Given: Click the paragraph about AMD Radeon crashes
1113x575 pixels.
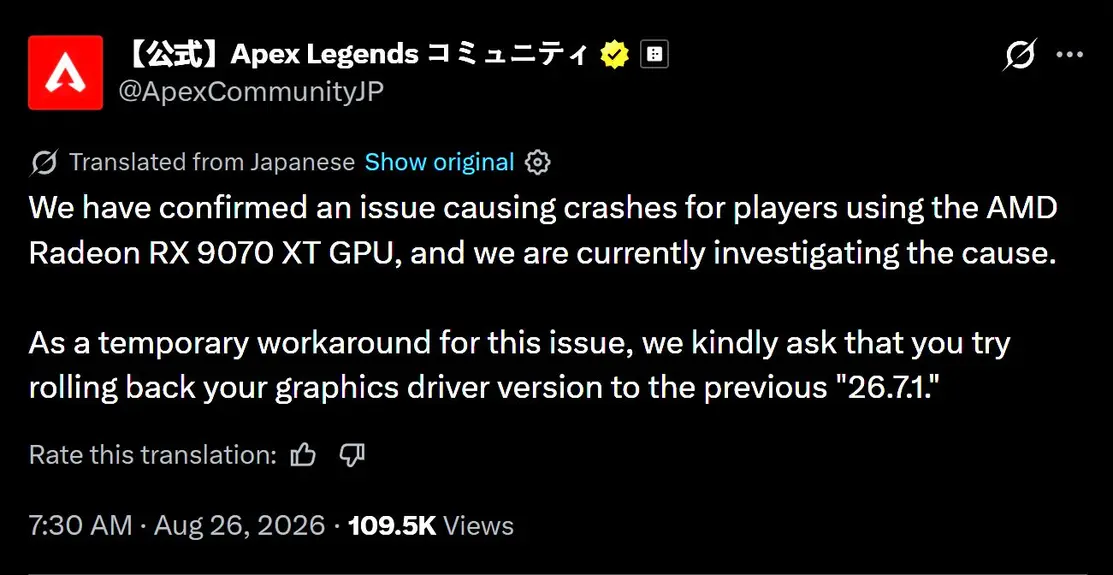Looking at the screenshot, I should click(x=544, y=229).
